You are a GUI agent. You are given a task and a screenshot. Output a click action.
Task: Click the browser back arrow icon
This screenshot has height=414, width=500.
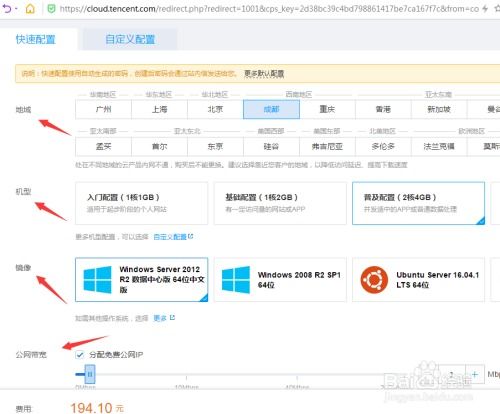pyautogui.click(x=7, y=8)
